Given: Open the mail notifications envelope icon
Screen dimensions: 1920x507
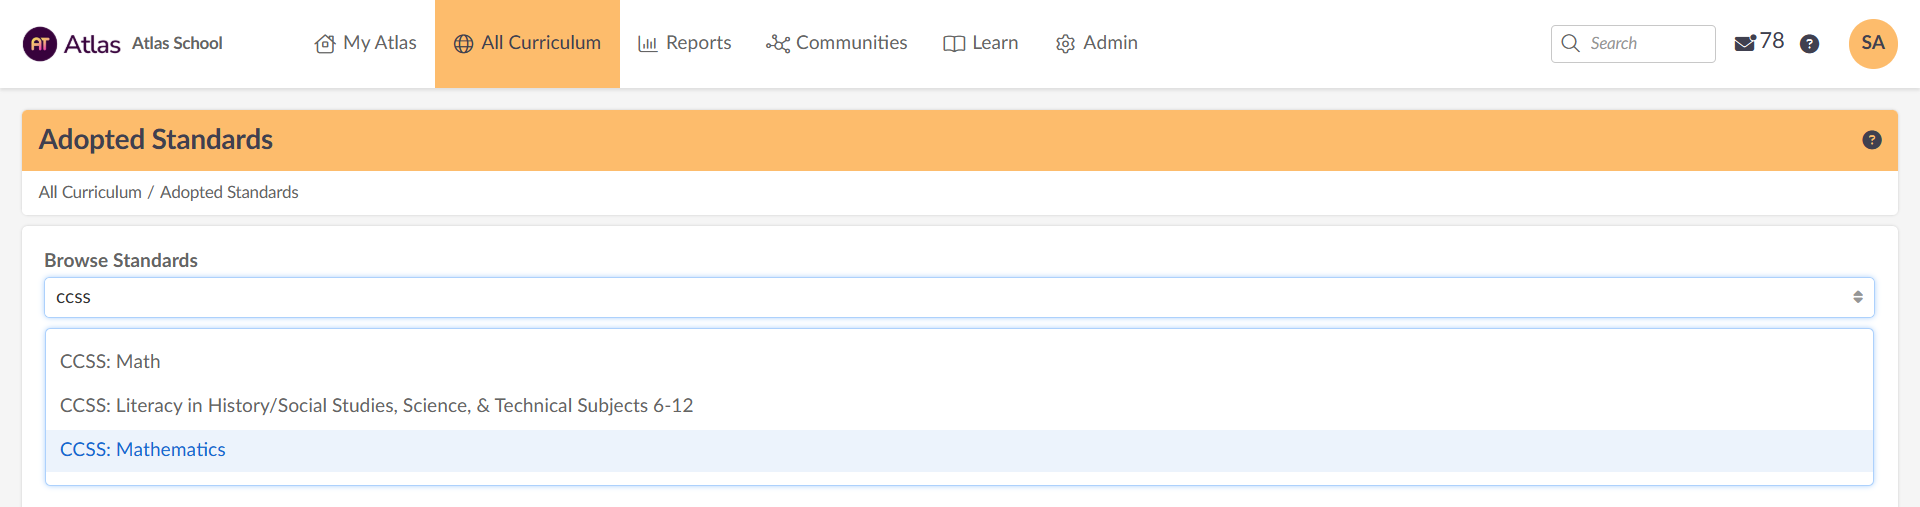Looking at the screenshot, I should point(1744,43).
